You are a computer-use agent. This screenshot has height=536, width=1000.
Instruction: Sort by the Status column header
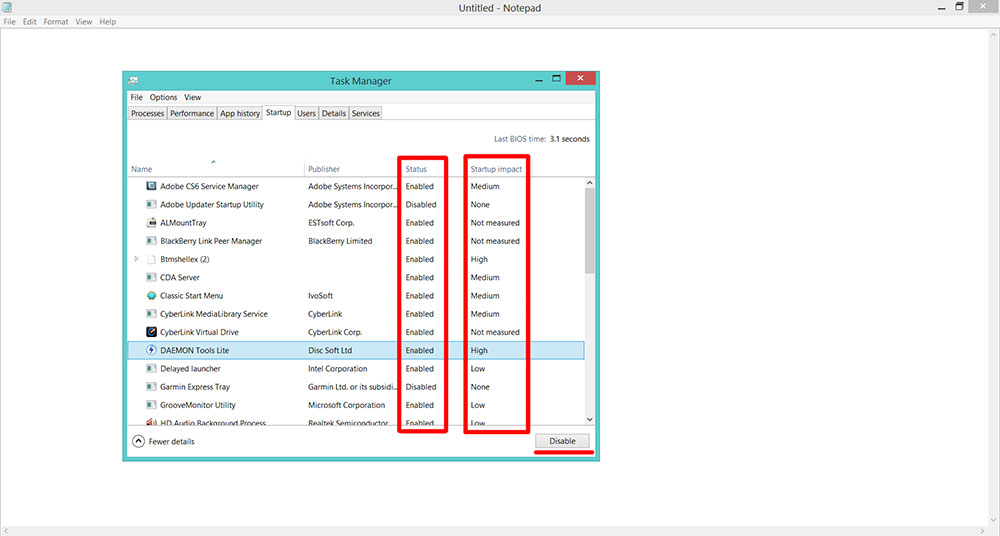(x=416, y=169)
